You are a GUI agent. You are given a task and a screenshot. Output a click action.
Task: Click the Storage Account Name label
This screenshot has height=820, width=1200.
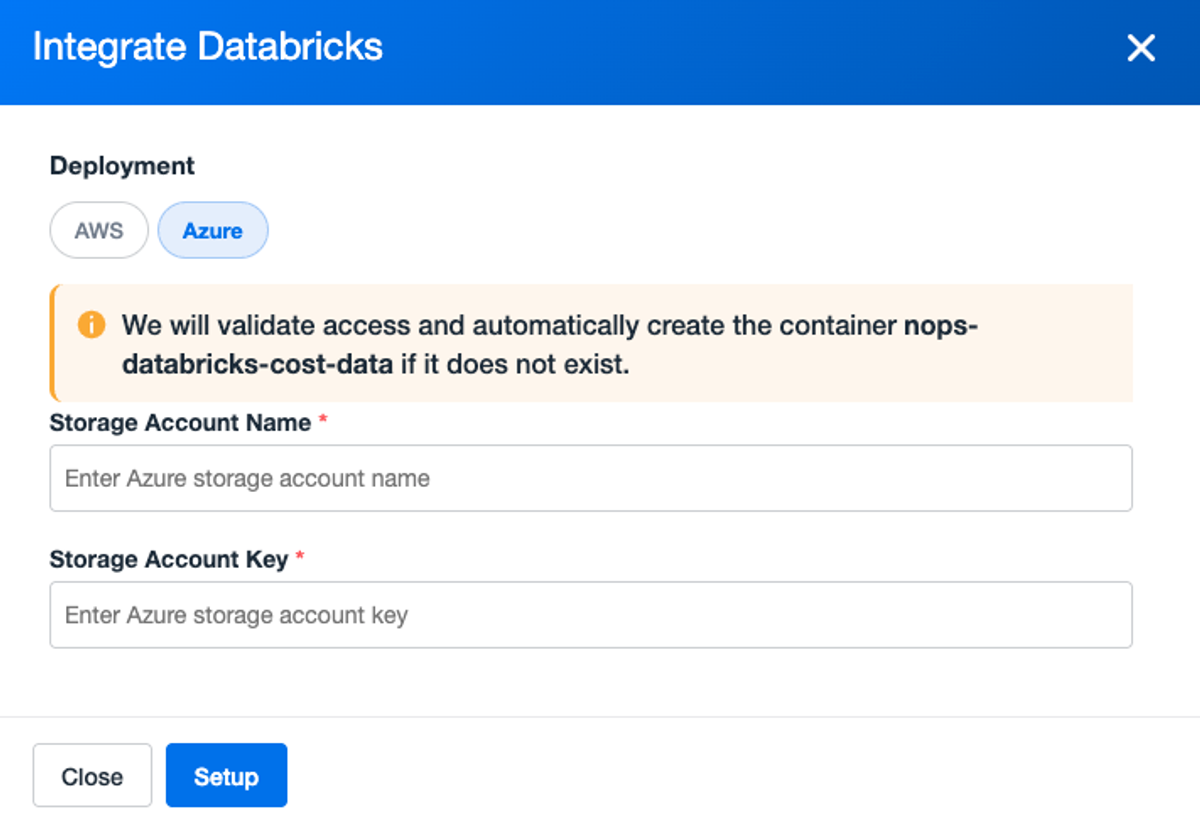pos(180,423)
